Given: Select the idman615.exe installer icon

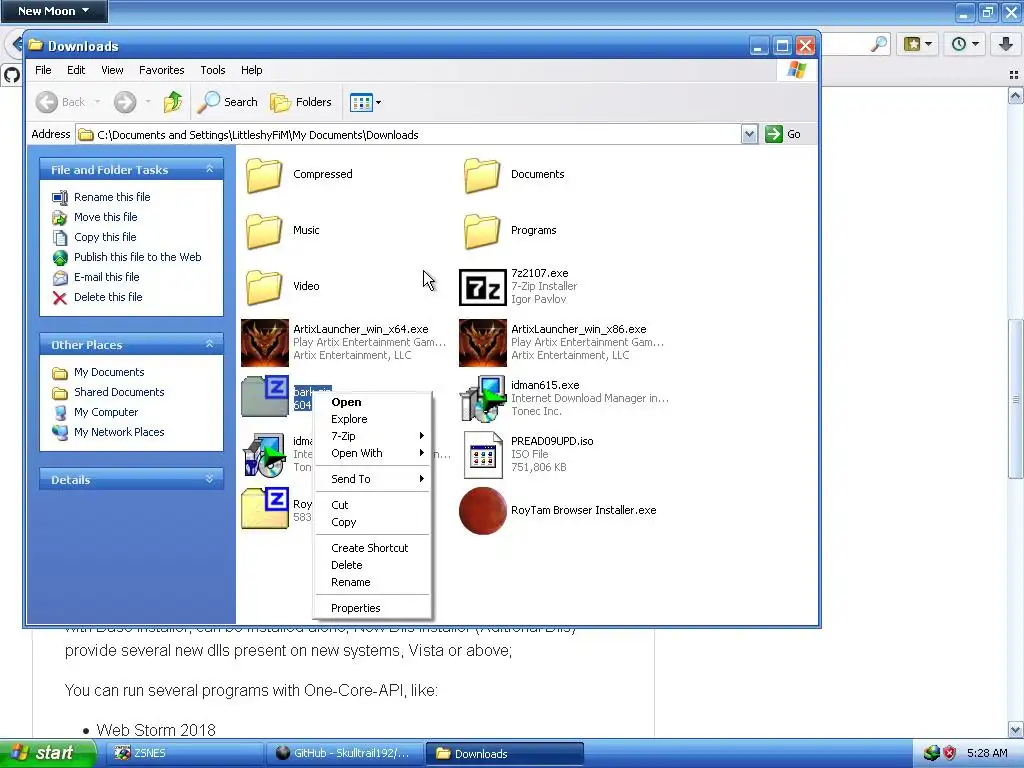Looking at the screenshot, I should point(483,398).
